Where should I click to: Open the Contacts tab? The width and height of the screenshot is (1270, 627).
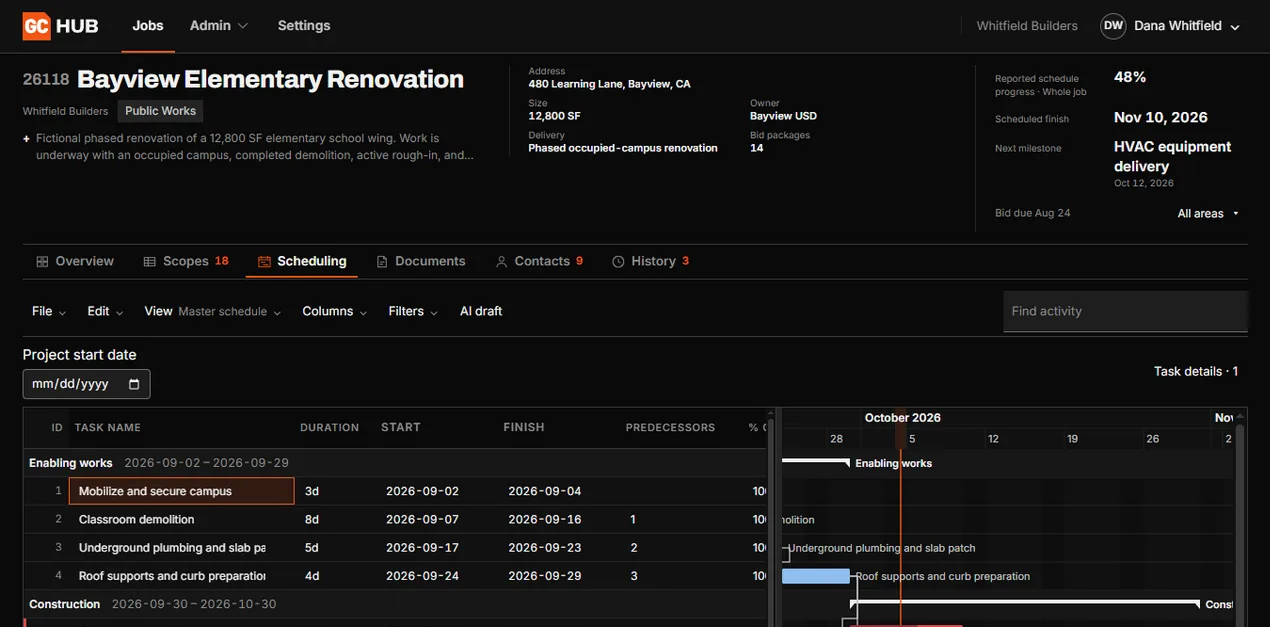pos(539,261)
